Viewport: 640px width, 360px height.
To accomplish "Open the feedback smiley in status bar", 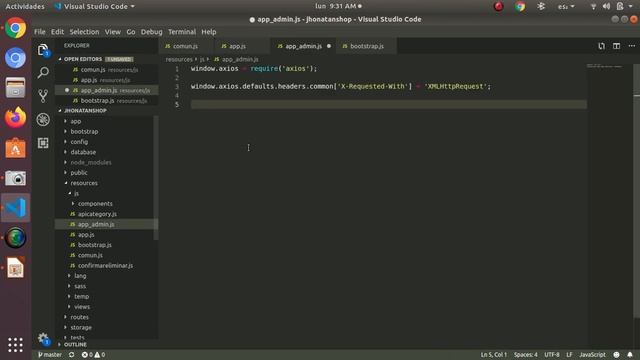I will (616, 355).
